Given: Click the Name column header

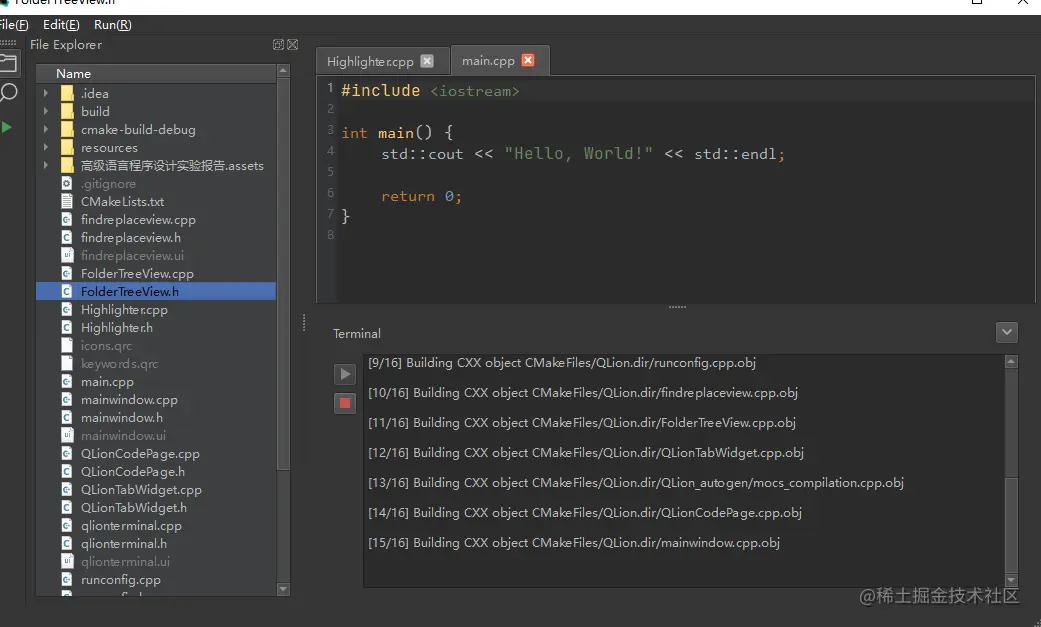Looking at the screenshot, I should 156,74.
